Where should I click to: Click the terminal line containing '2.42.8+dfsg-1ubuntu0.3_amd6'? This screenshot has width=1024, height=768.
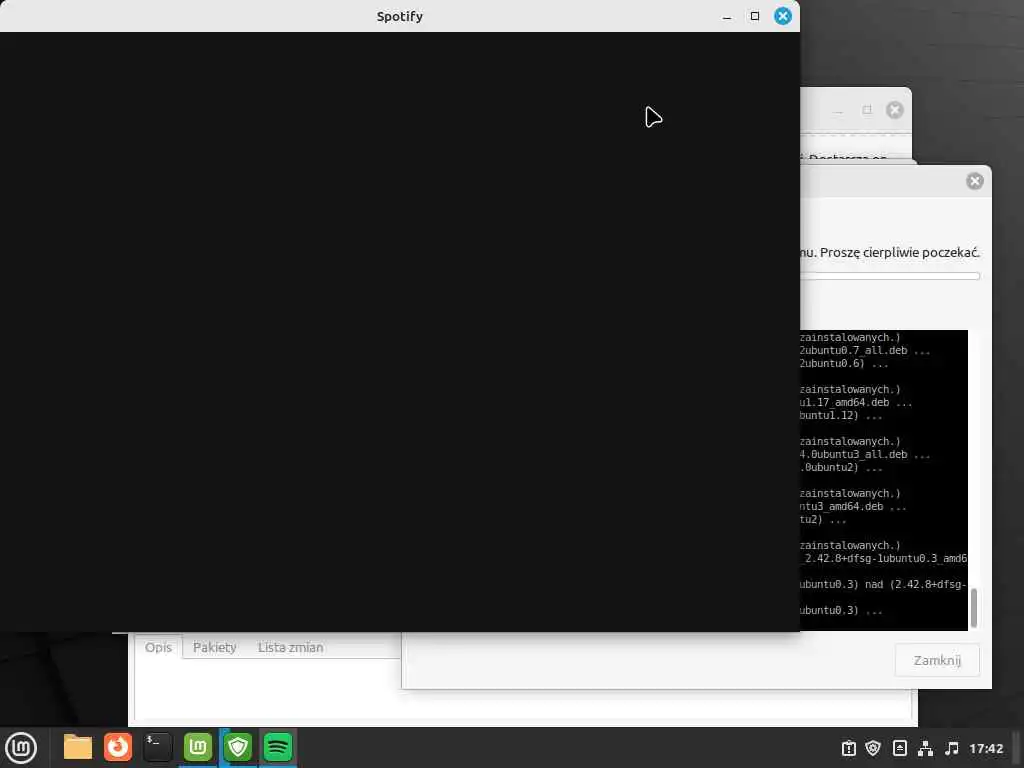(884, 558)
